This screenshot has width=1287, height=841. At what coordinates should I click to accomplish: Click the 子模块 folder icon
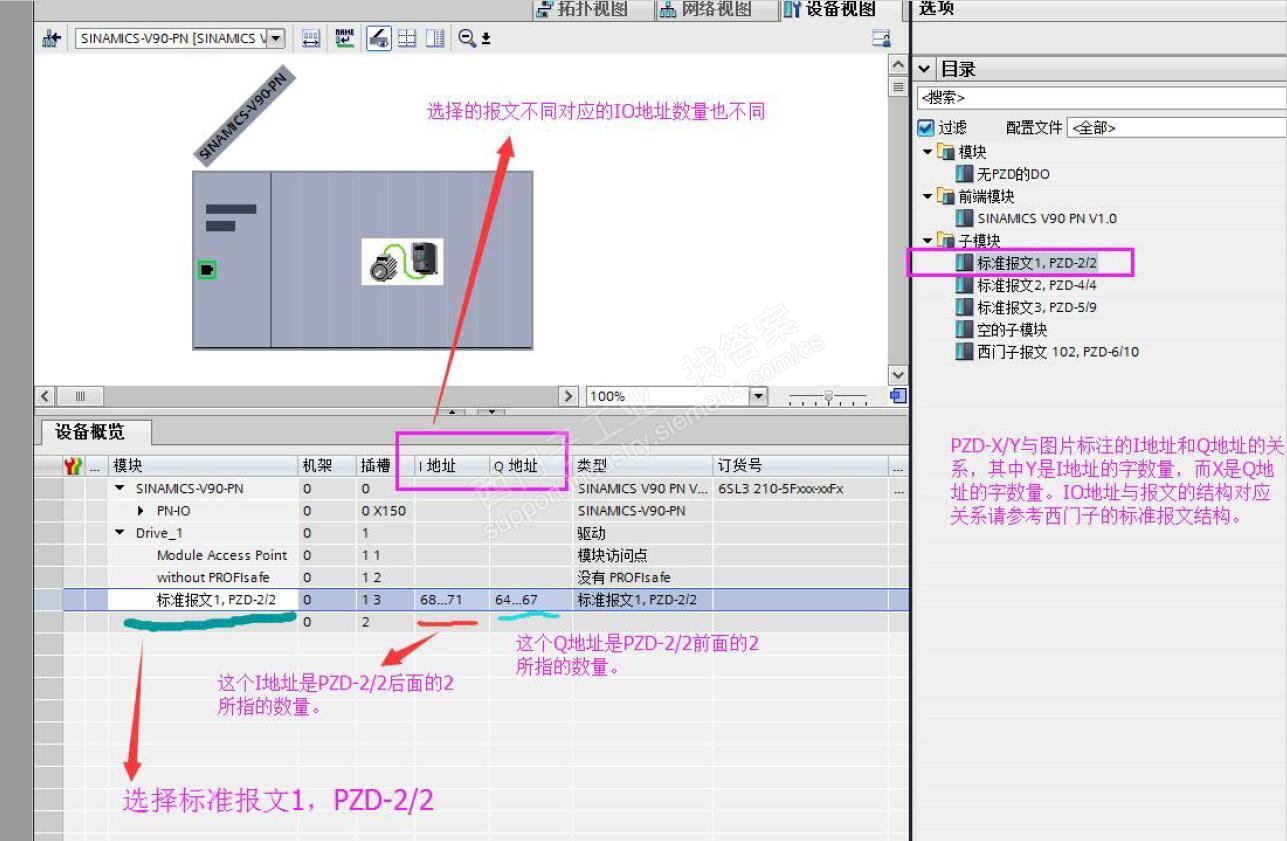pyautogui.click(x=946, y=240)
